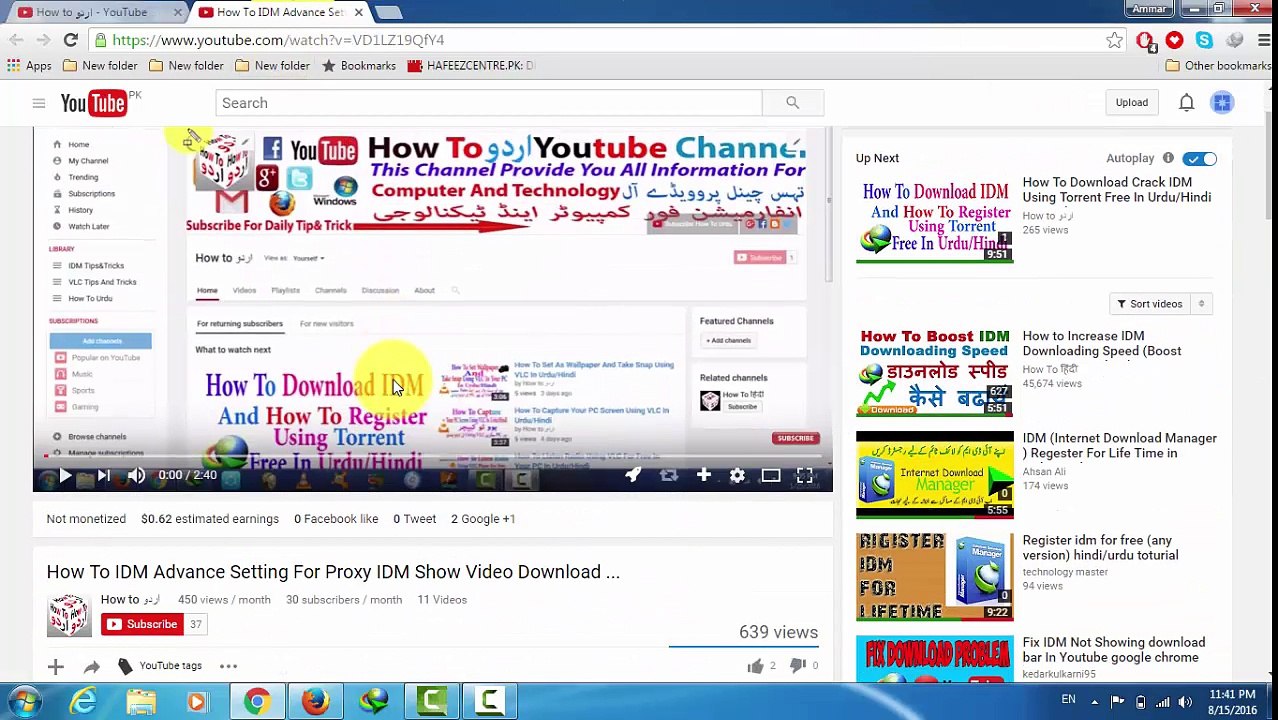The width and height of the screenshot is (1278, 720).
Task: Click the Autoplay info icon
Action: (1168, 158)
